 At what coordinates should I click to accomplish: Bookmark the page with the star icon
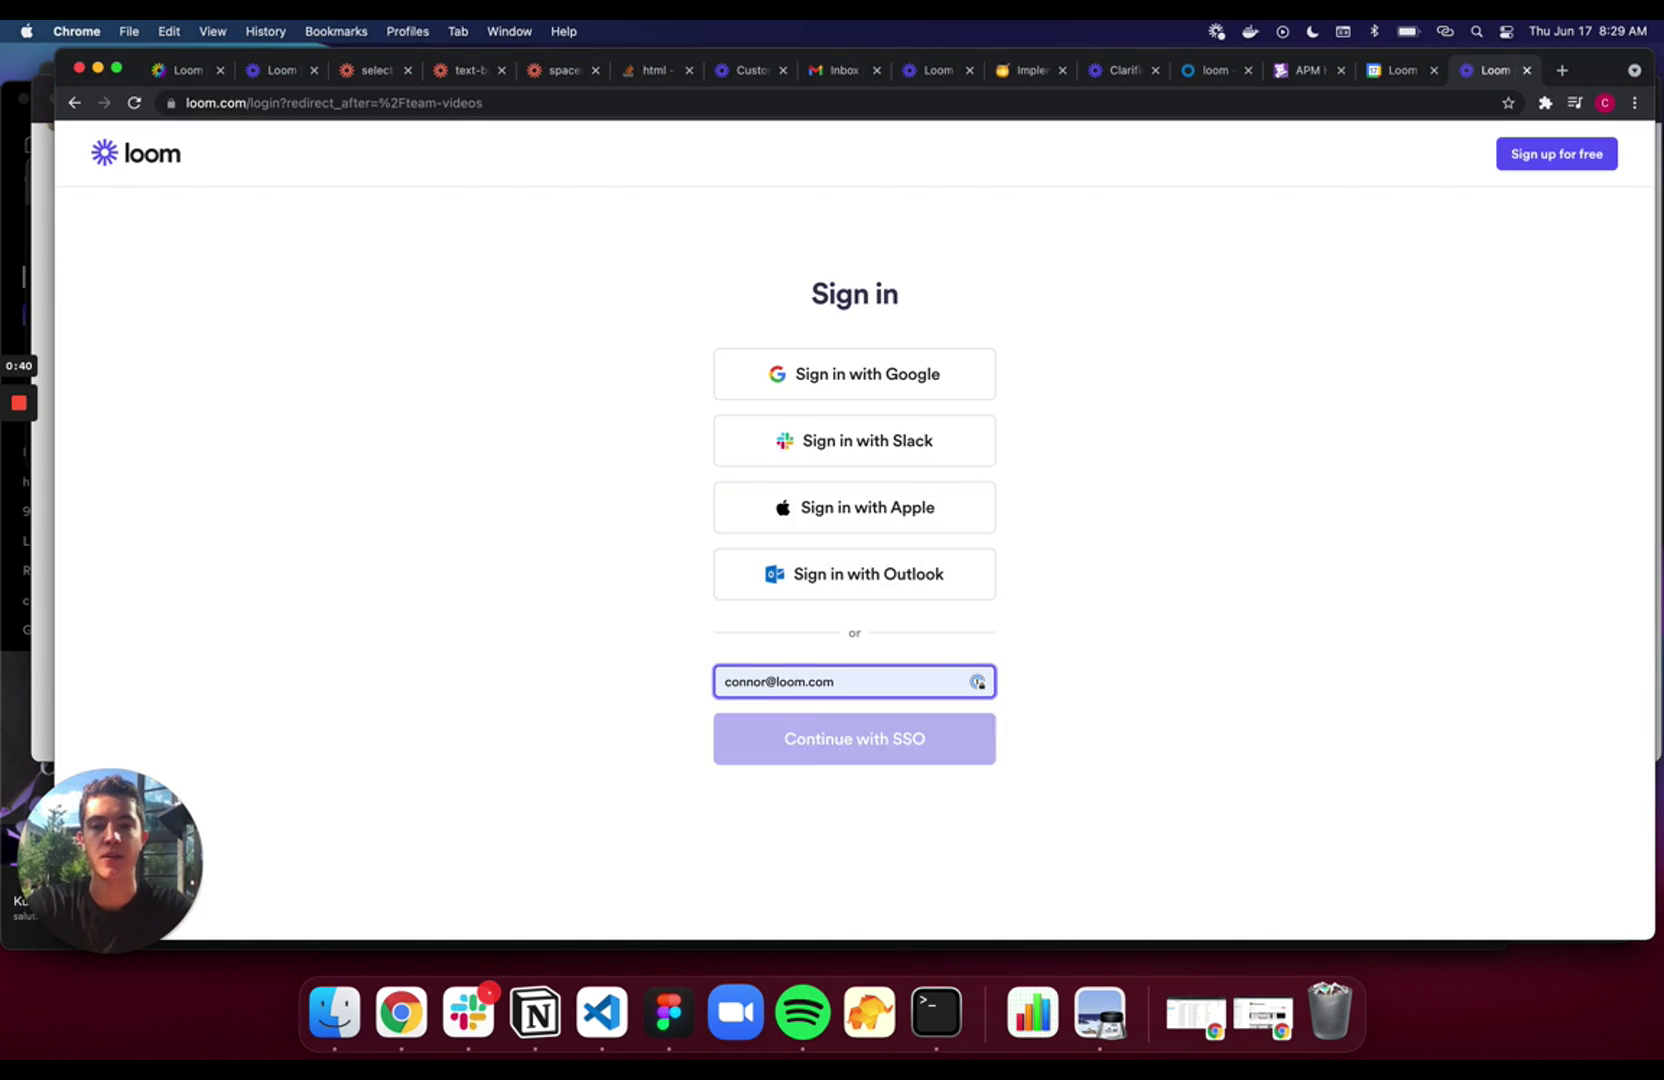click(1508, 103)
